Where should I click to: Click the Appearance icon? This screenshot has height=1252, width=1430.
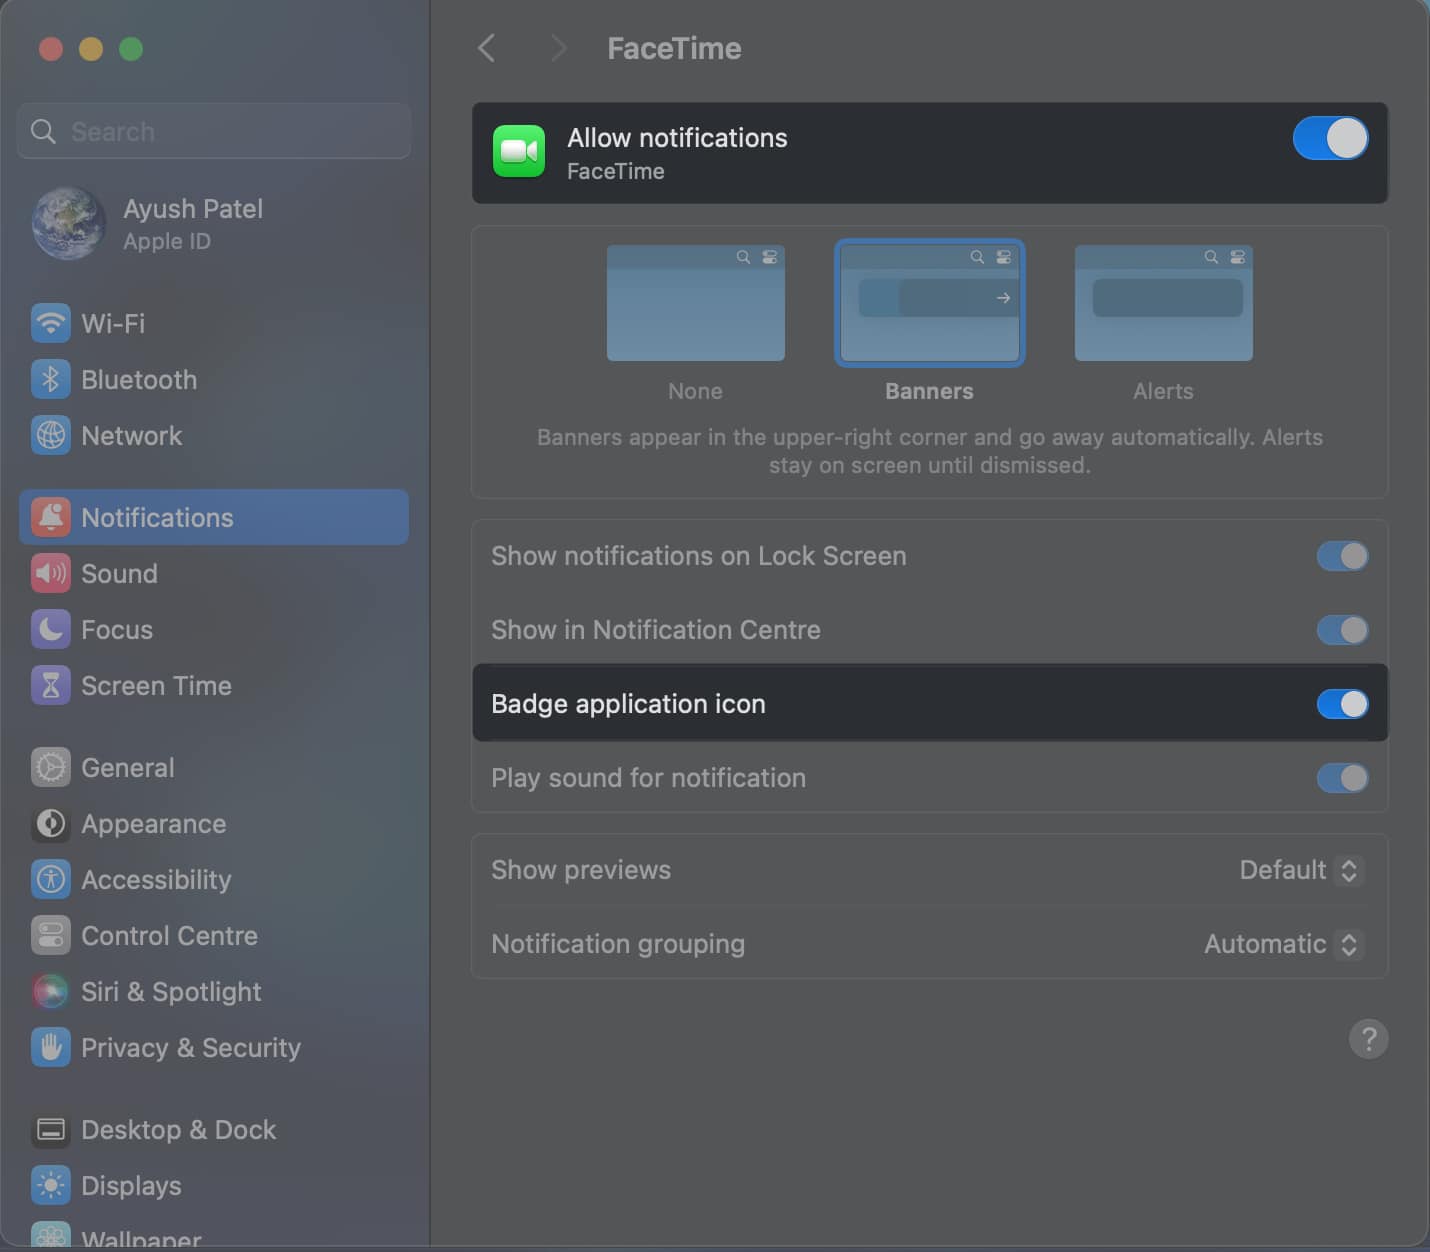click(51, 823)
